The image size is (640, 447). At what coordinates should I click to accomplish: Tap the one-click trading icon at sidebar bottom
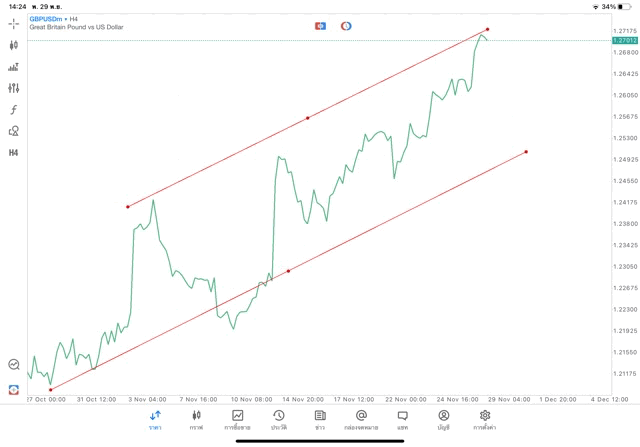(14, 389)
